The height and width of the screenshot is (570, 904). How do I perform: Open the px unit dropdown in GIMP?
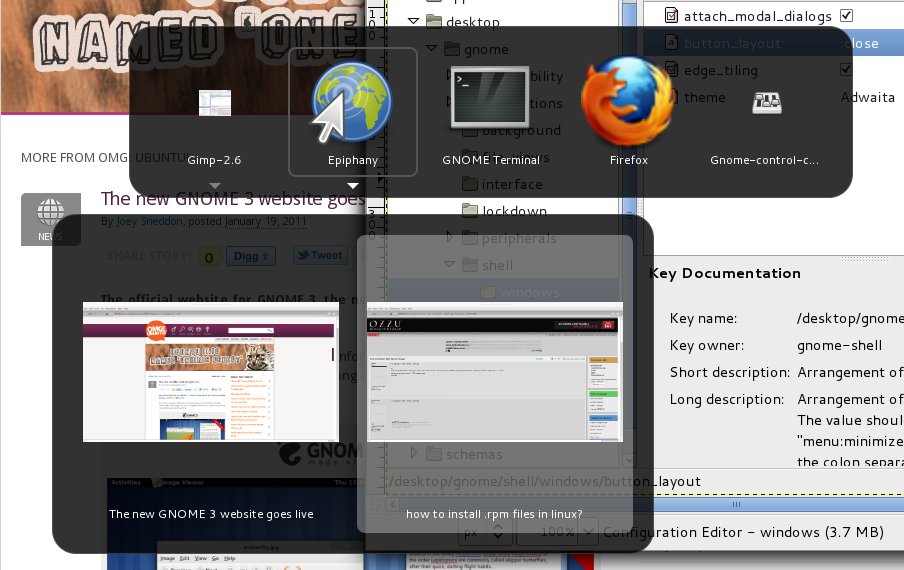(484, 532)
